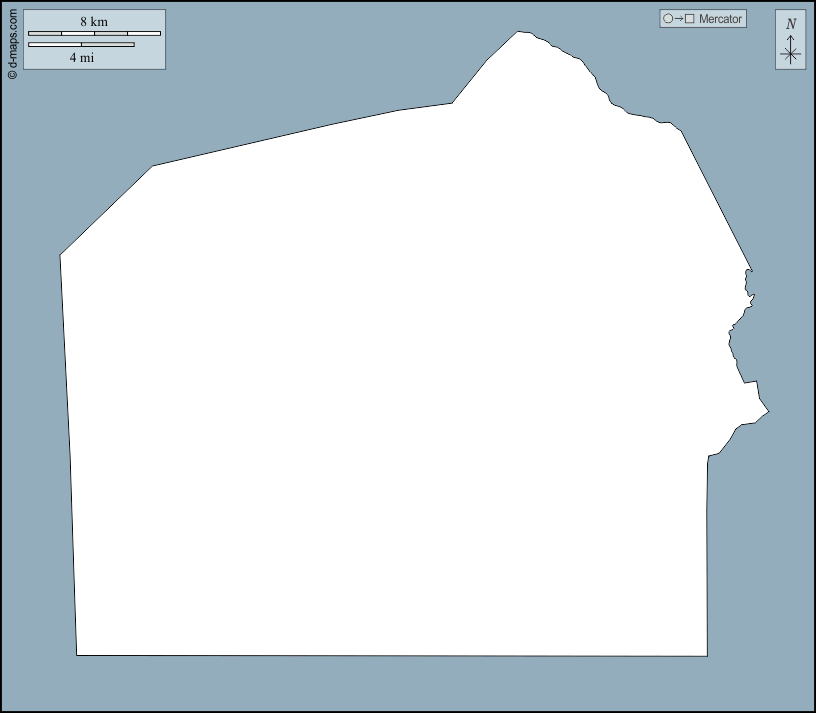Click the southwest corner of the white territory
Image resolution: width=816 pixels, height=713 pixels.
(x=77, y=655)
